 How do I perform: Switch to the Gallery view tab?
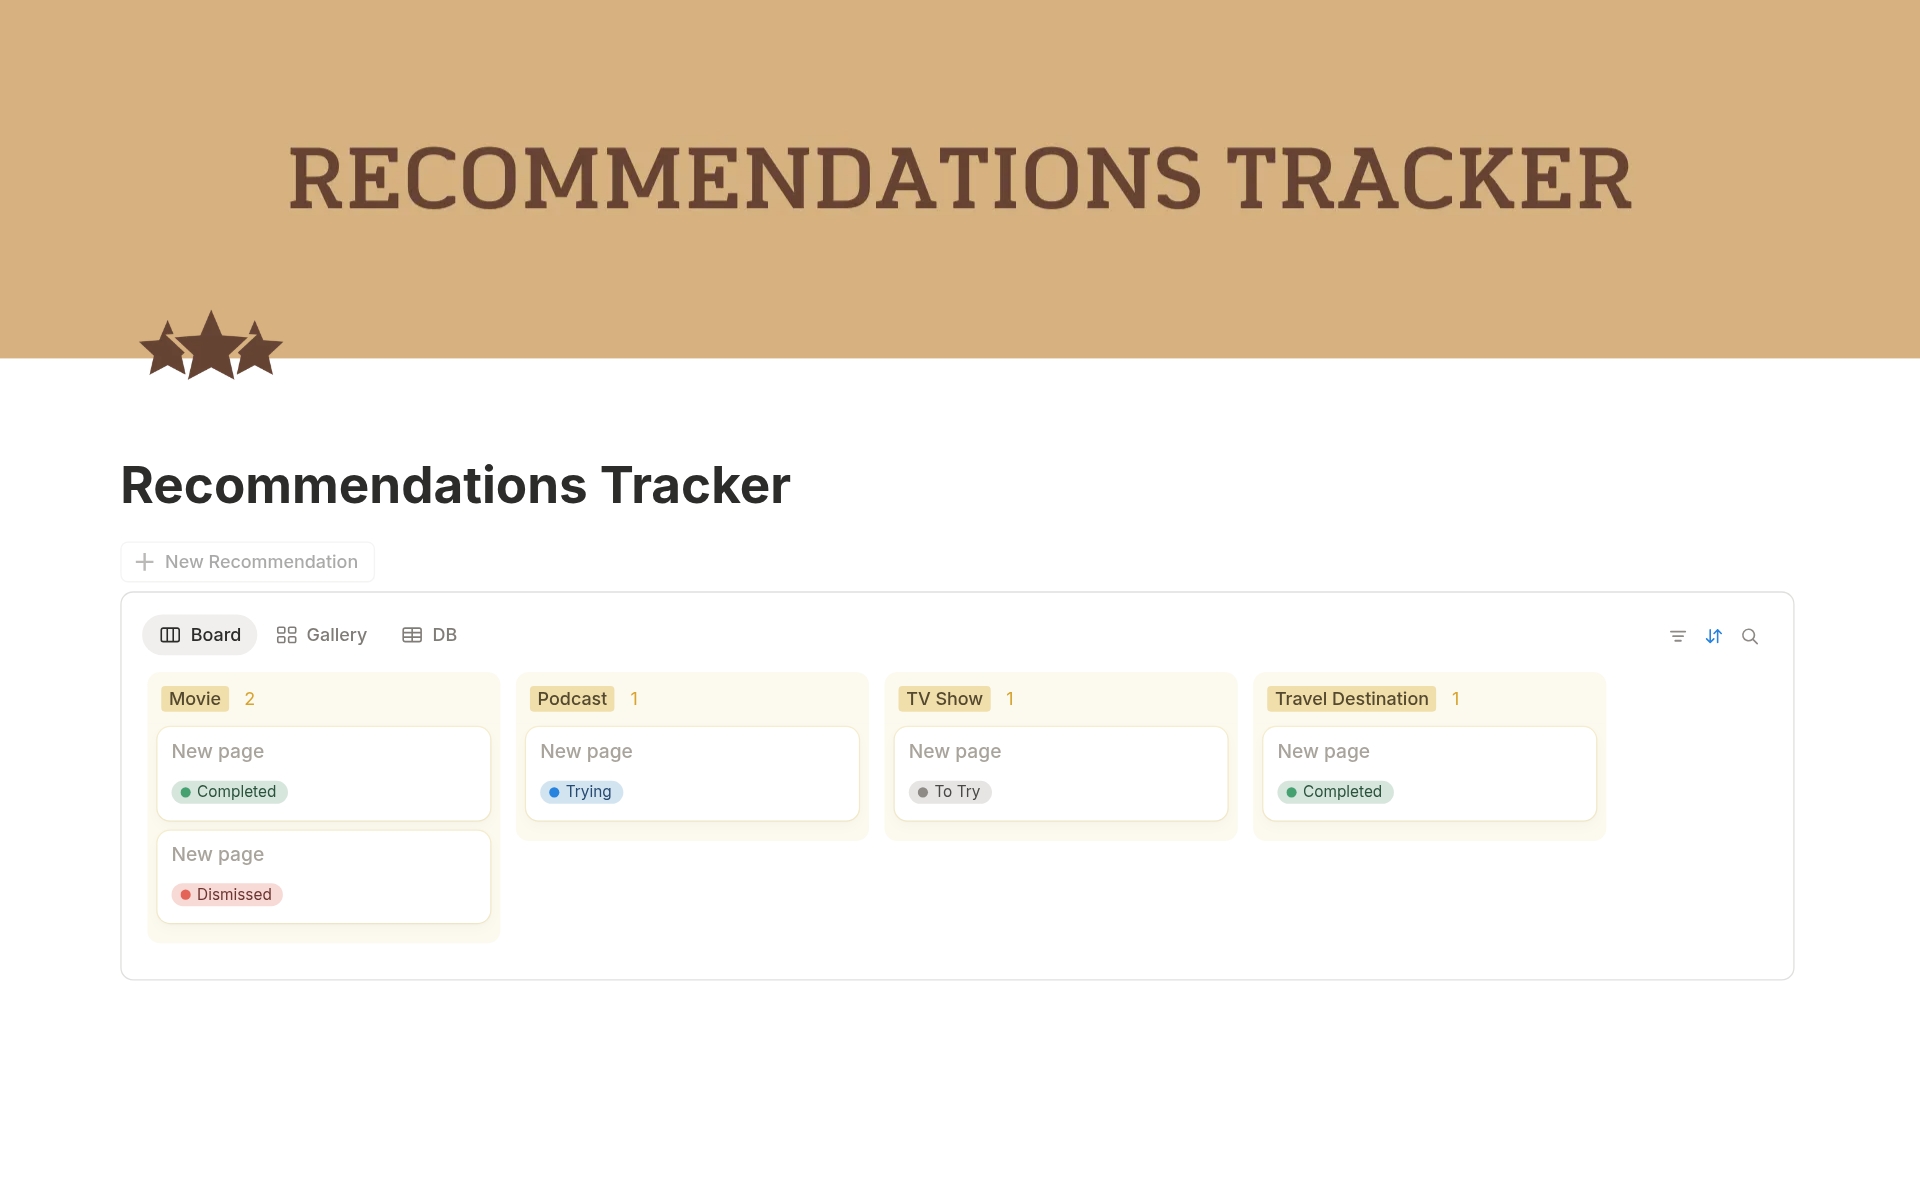pyautogui.click(x=322, y=635)
